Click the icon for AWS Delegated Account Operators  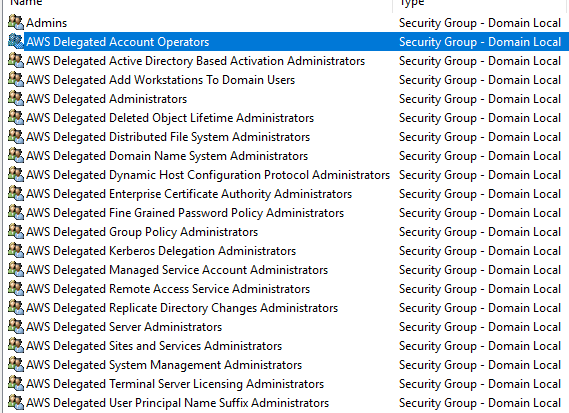(x=16, y=41)
